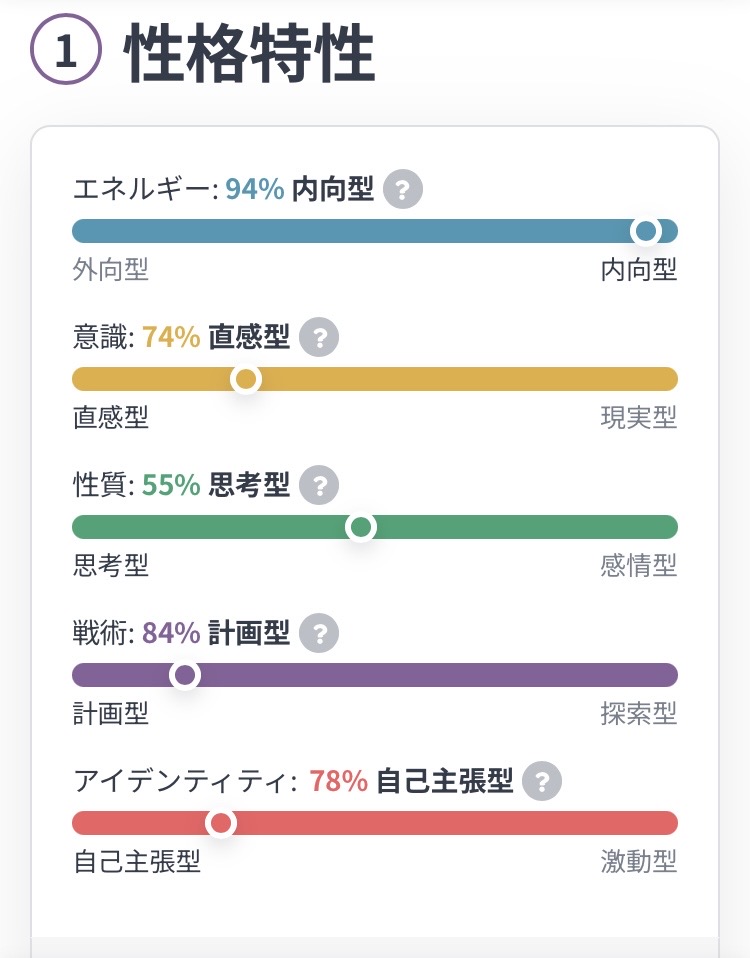Click help icon beside 意識 直感型
Viewport: 750px width, 958px height.
click(319, 338)
